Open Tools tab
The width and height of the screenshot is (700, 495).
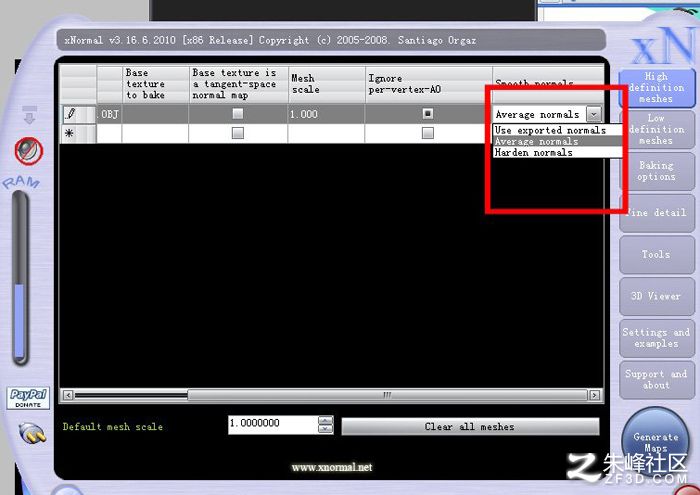click(x=657, y=254)
